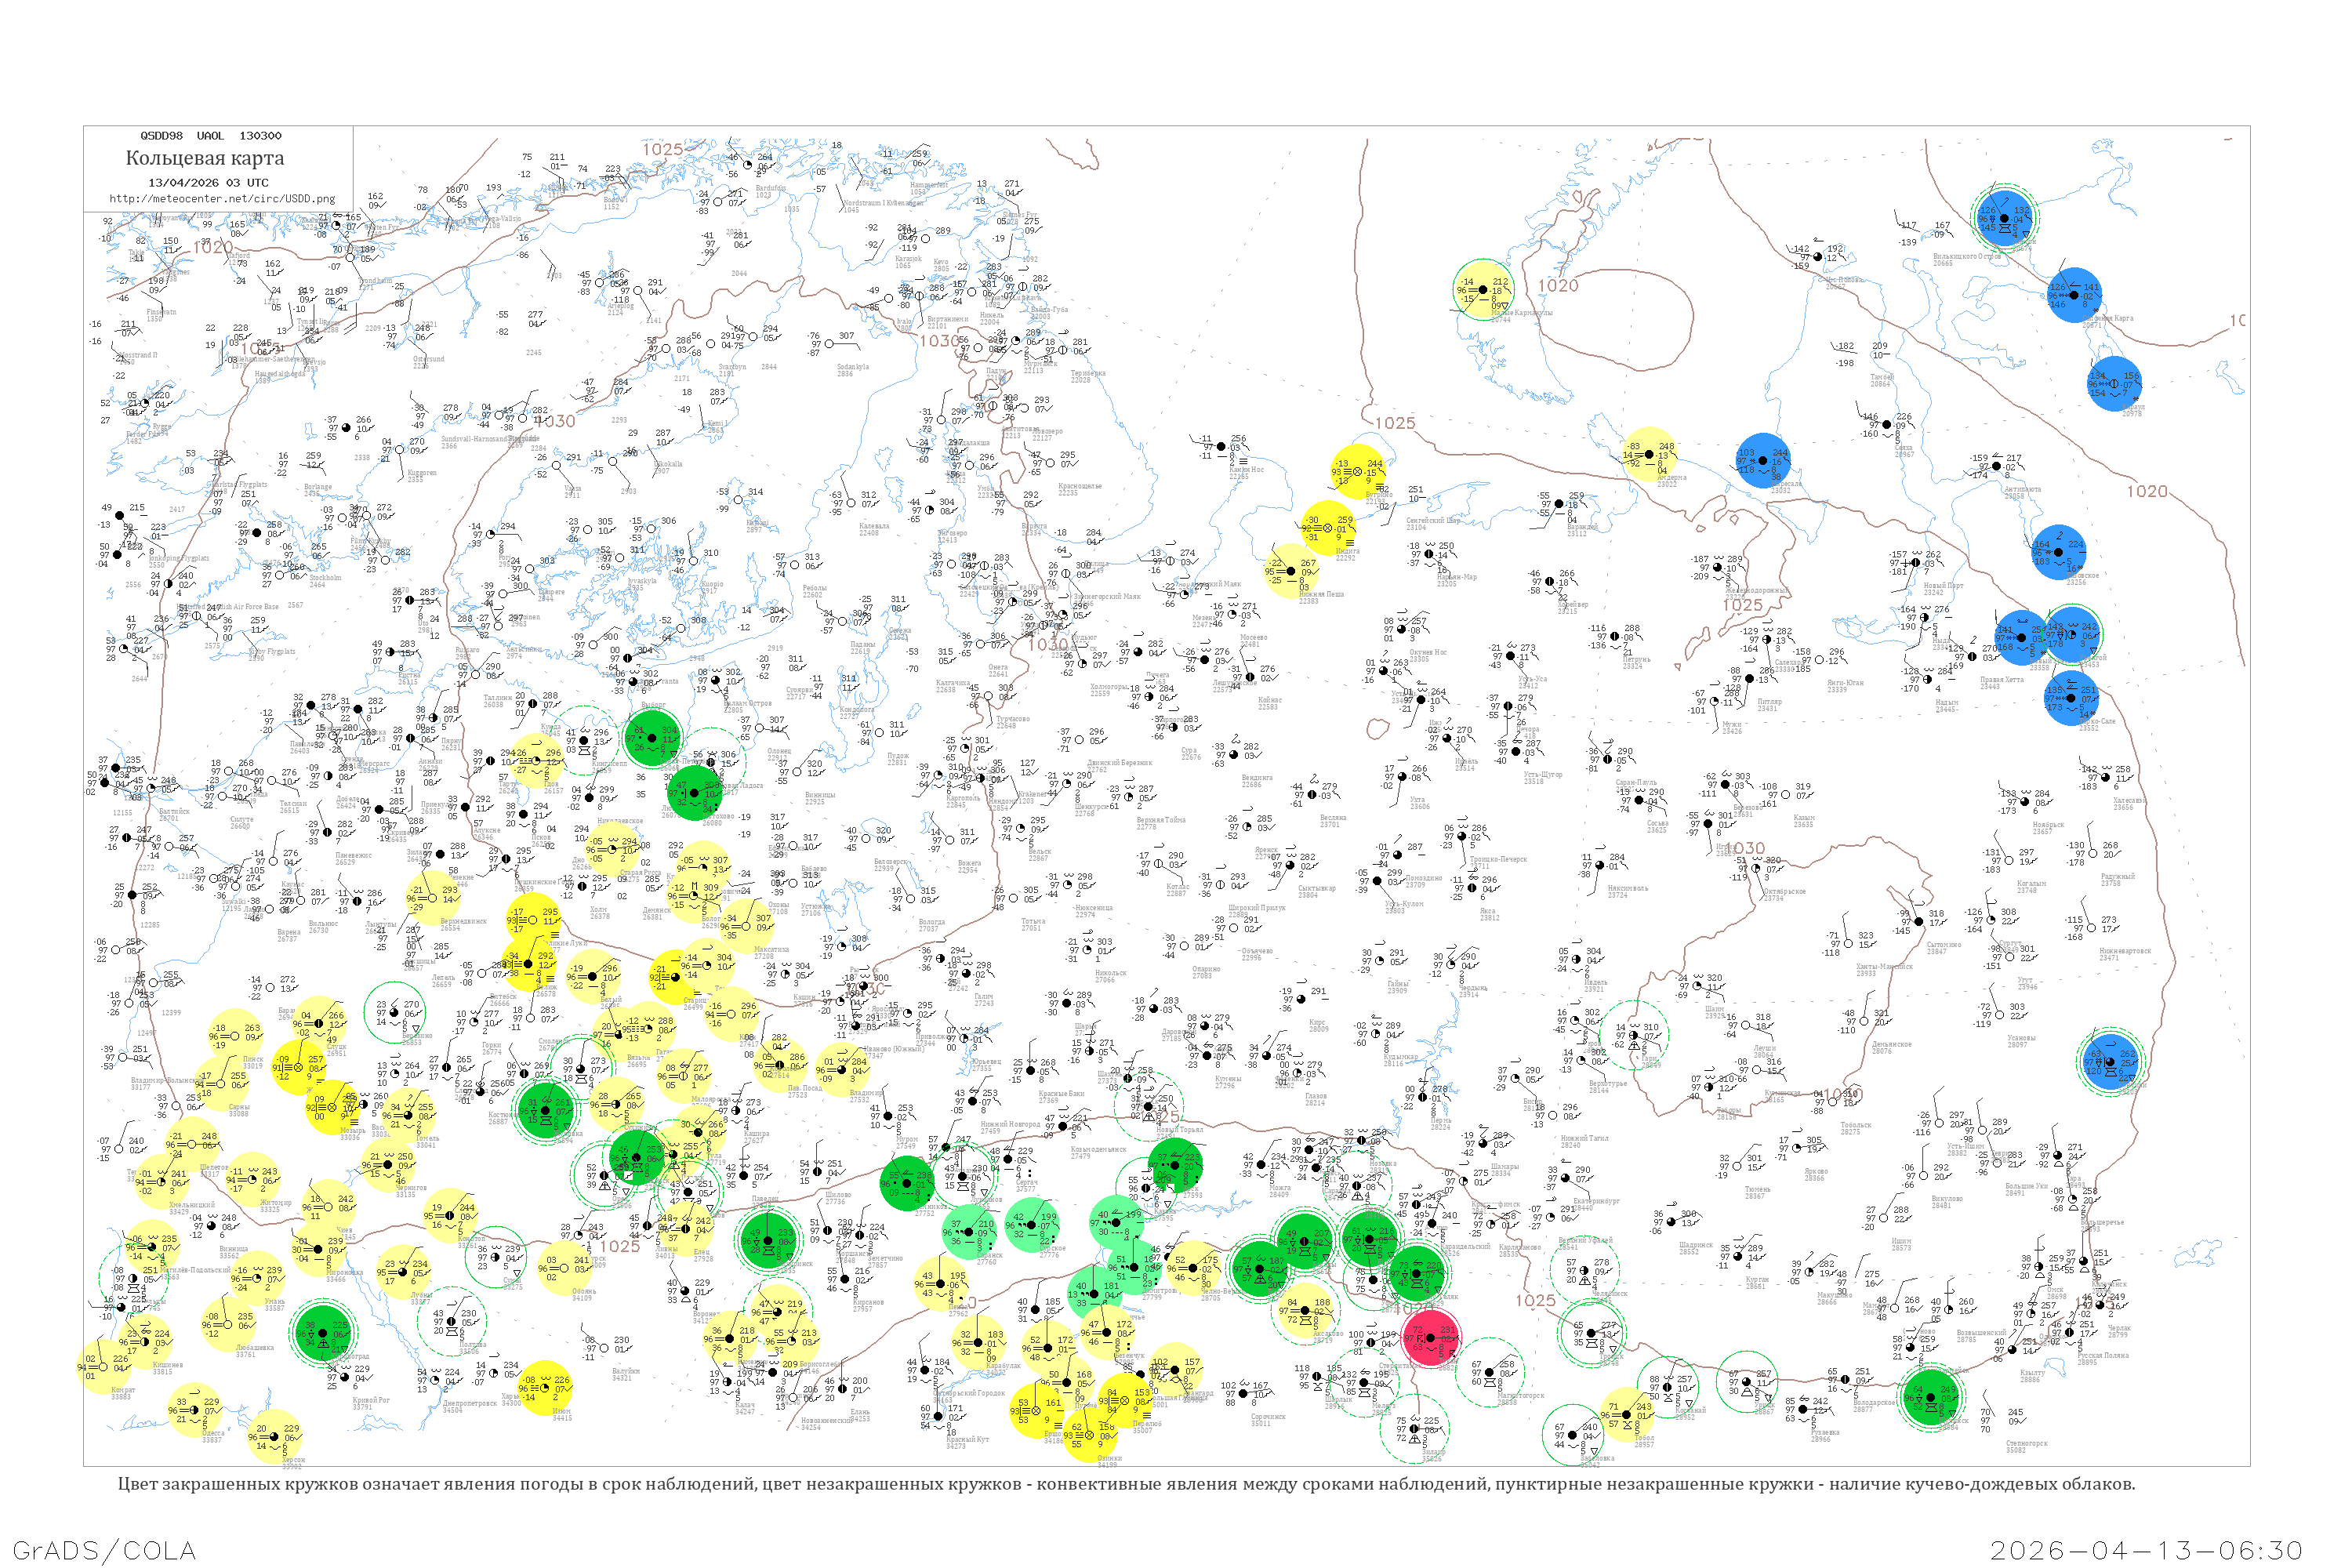Click the red station circle near Тукан

coord(1431,1338)
